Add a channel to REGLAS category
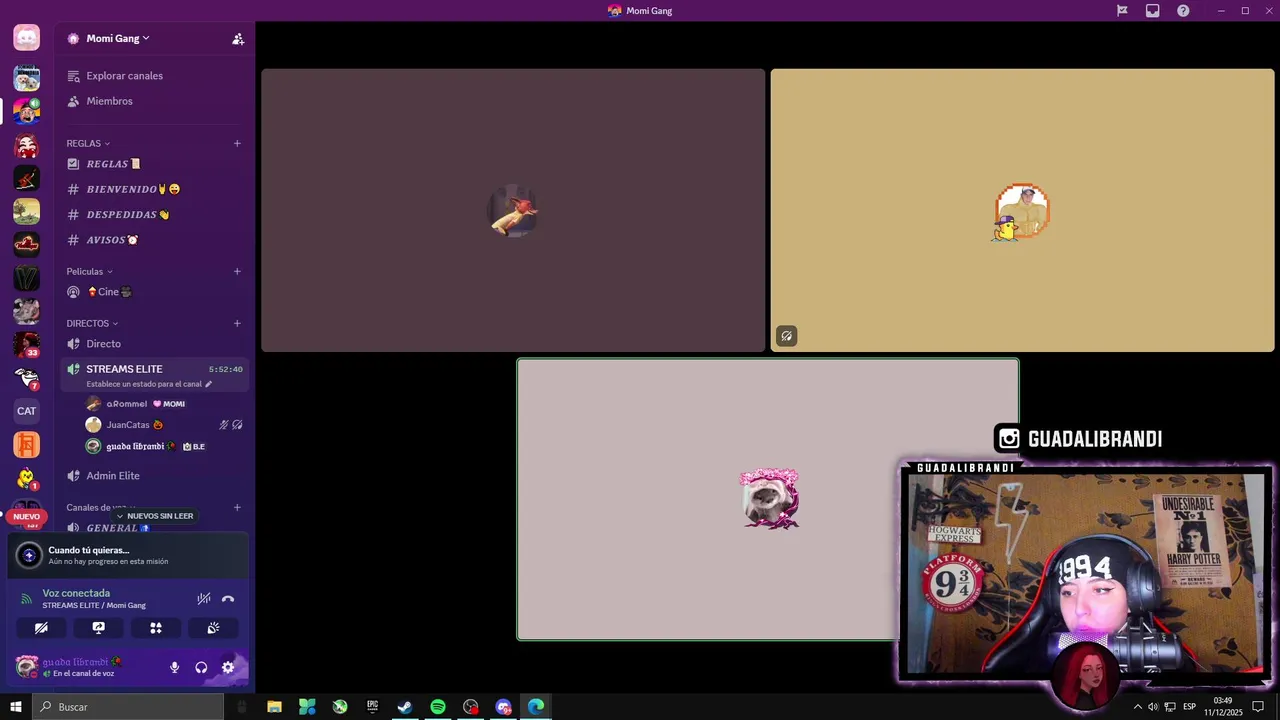Screen dimensions: 1280x720 click(237, 143)
